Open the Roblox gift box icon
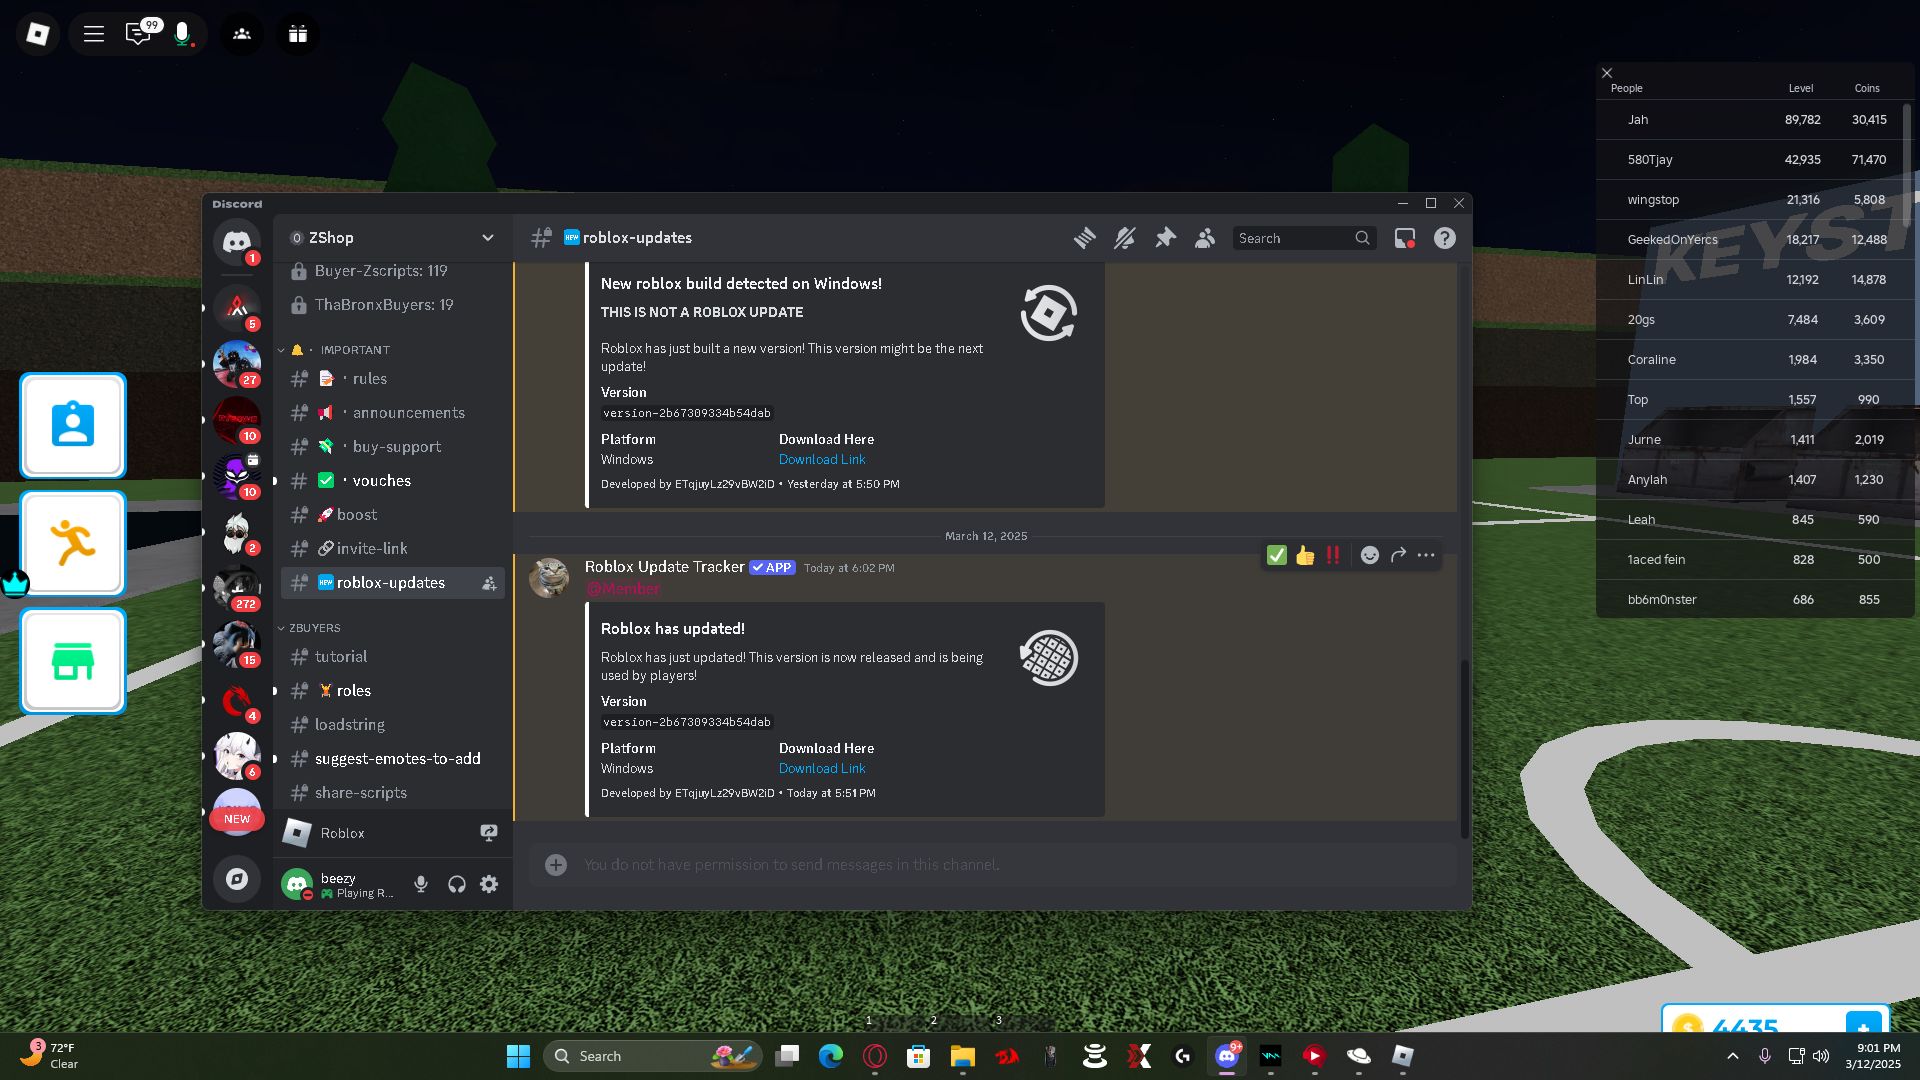 pyautogui.click(x=298, y=34)
